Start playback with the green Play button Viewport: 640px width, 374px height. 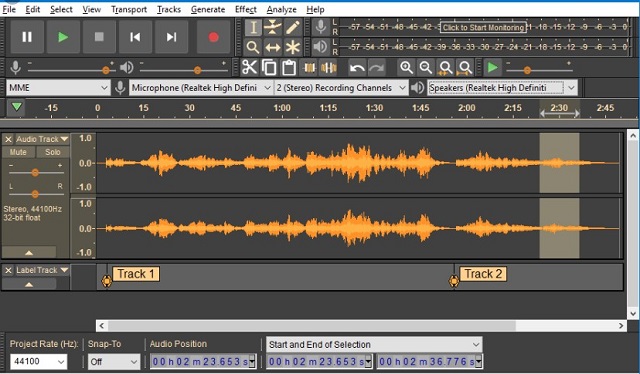63,37
